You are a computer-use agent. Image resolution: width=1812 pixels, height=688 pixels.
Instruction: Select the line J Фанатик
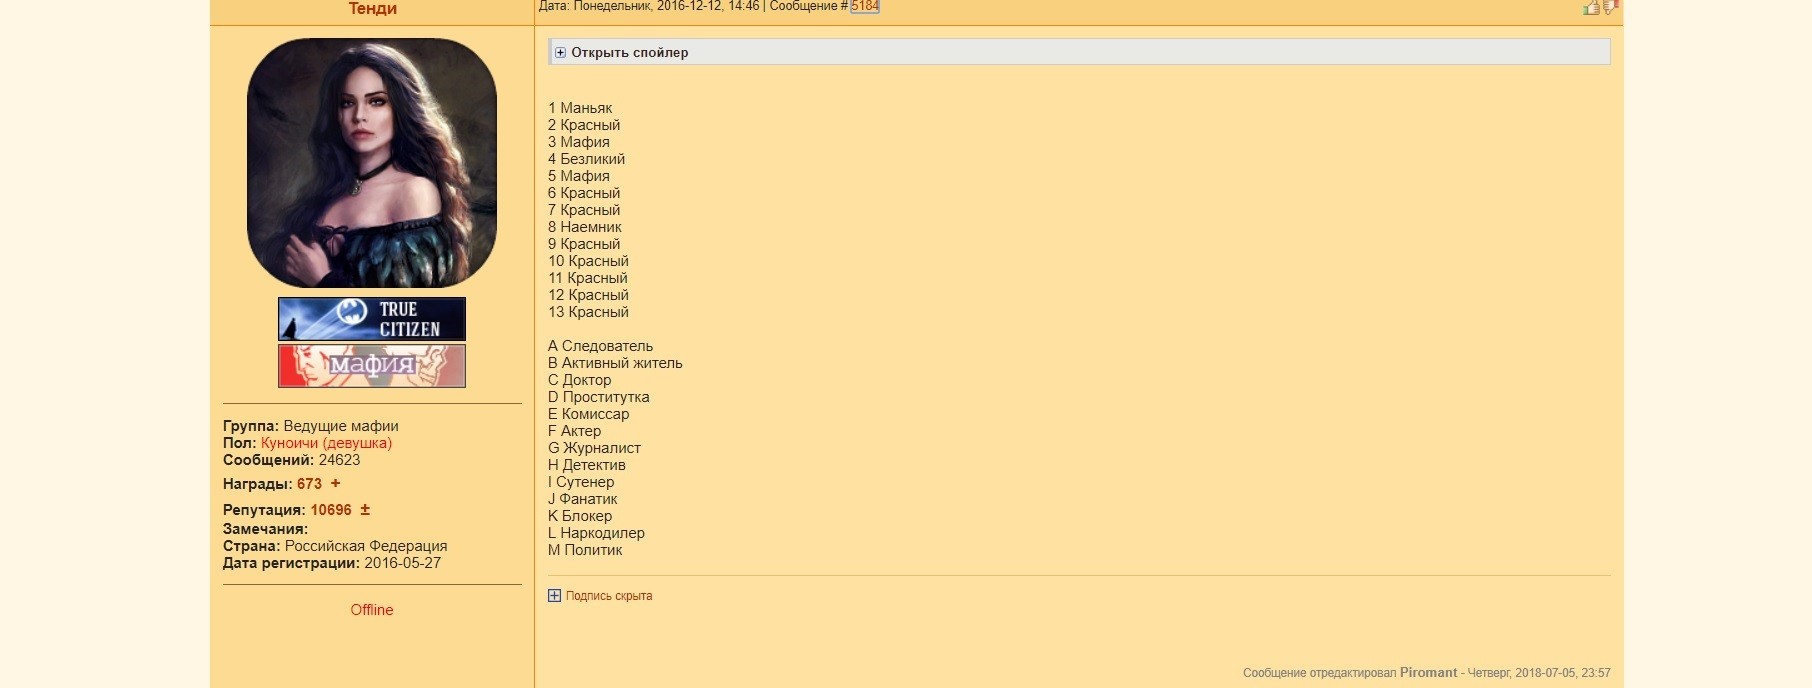[583, 499]
